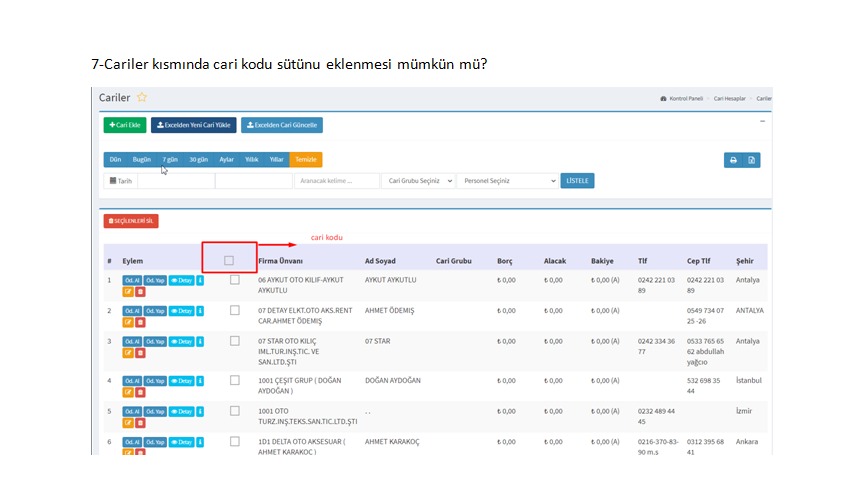Open the Cari Grubu Seçiniz dropdown

pos(420,181)
